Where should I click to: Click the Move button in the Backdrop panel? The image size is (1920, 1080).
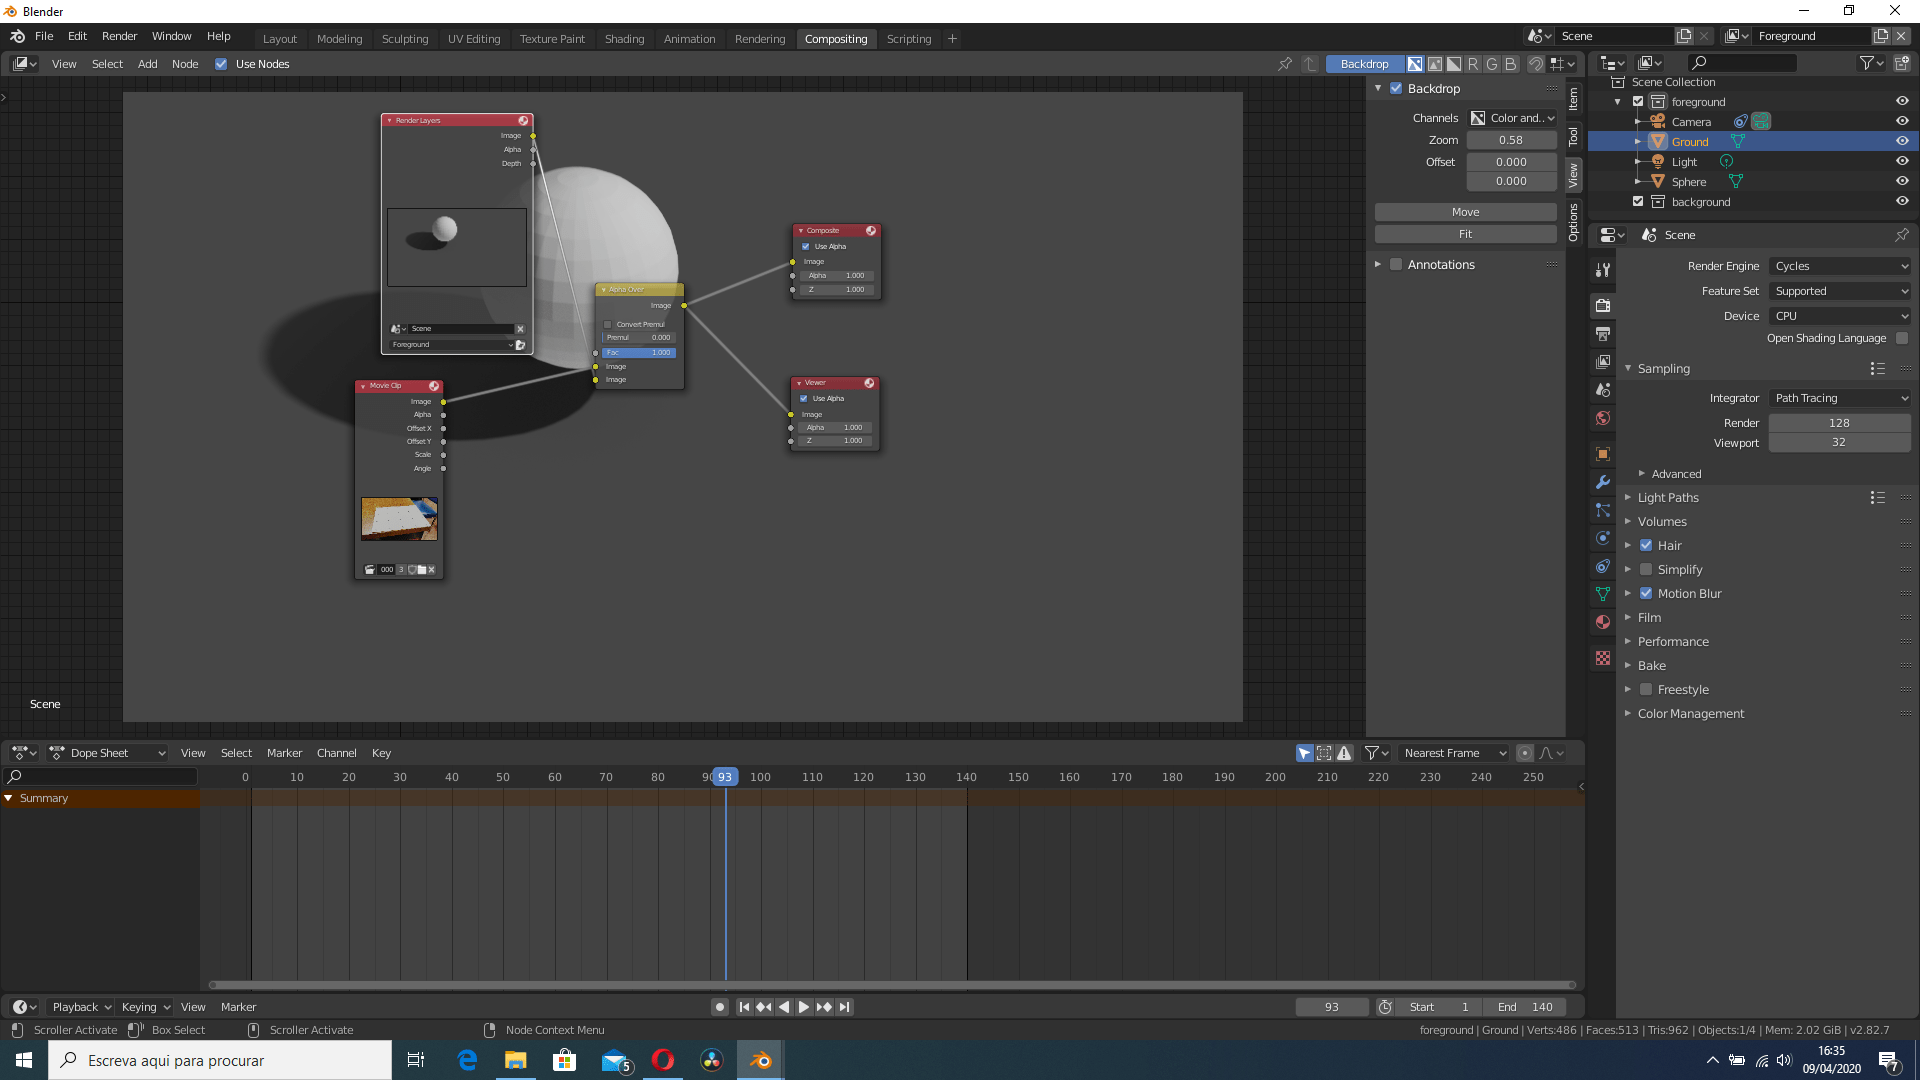point(1465,211)
